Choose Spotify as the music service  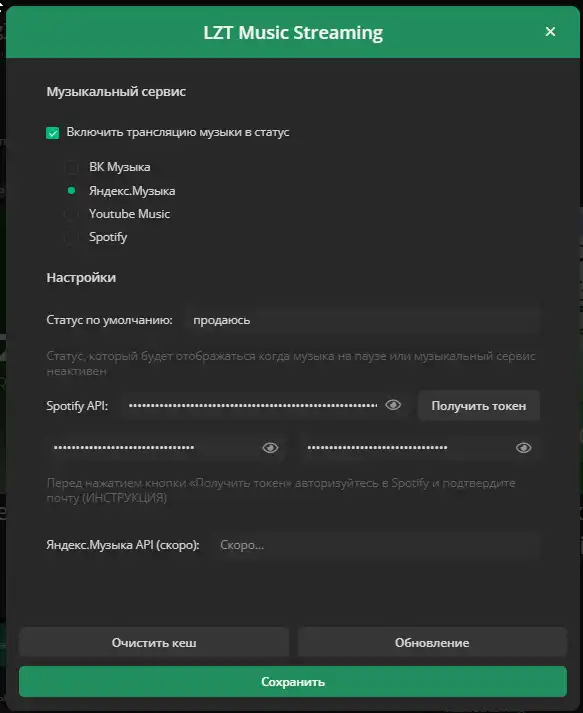pyautogui.click(x=71, y=237)
